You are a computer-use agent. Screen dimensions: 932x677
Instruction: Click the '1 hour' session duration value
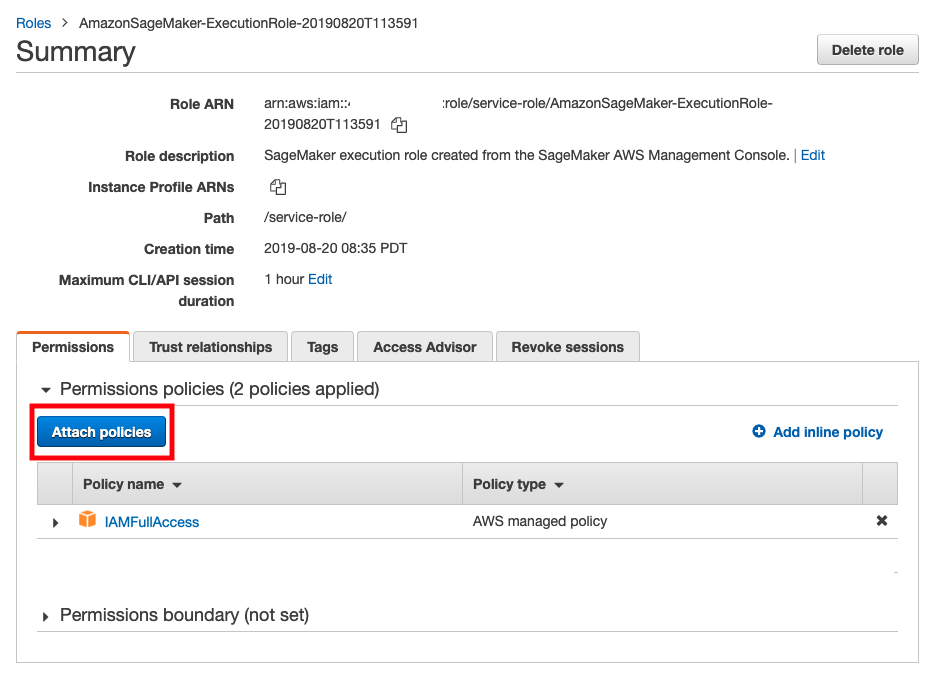pyautogui.click(x=284, y=279)
